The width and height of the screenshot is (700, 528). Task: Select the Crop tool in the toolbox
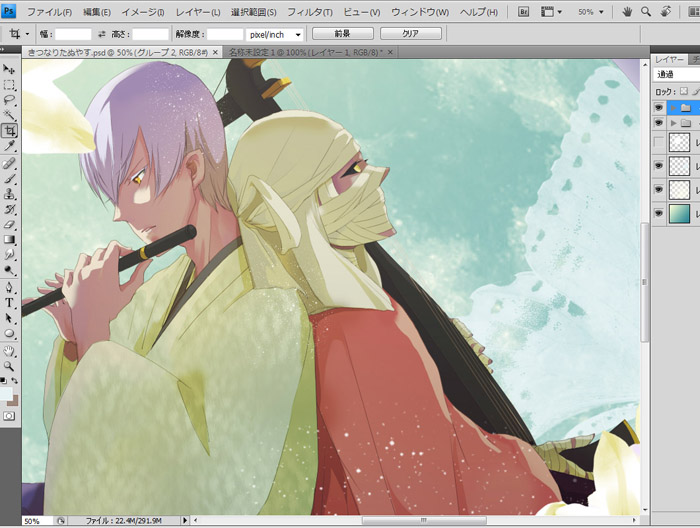pyautogui.click(x=9, y=131)
